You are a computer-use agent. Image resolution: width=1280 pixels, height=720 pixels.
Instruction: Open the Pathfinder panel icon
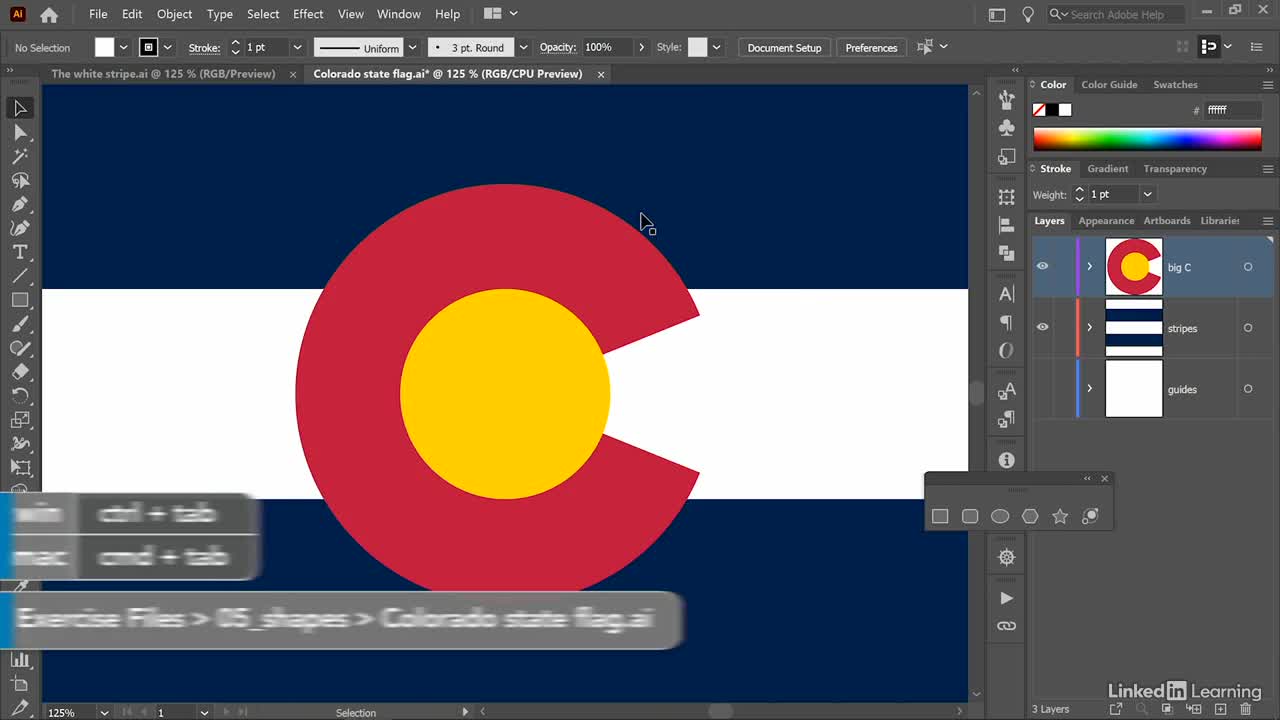point(1006,254)
